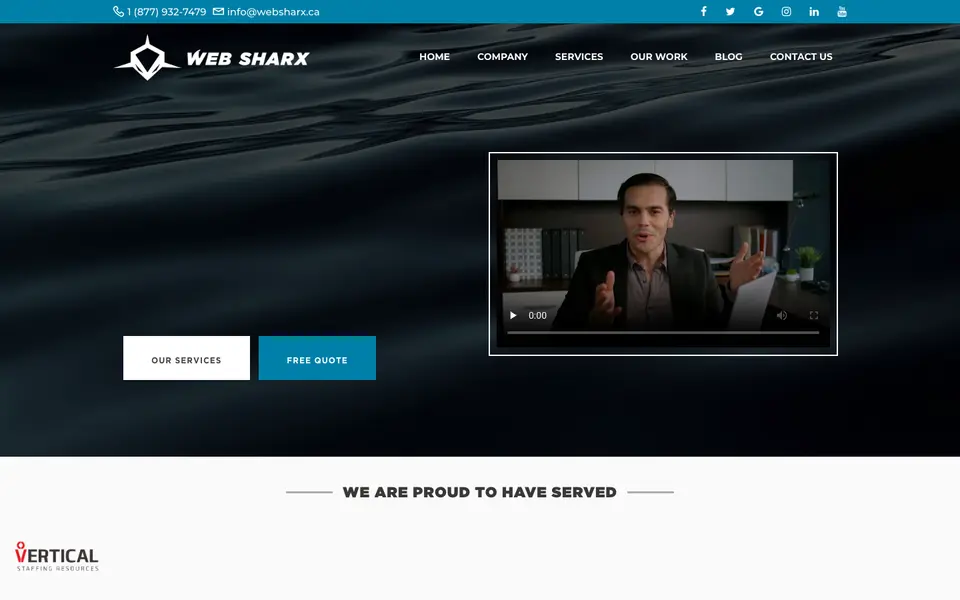Screen dimensions: 960x600
Task: Open the Twitter social icon
Action: pos(730,11)
